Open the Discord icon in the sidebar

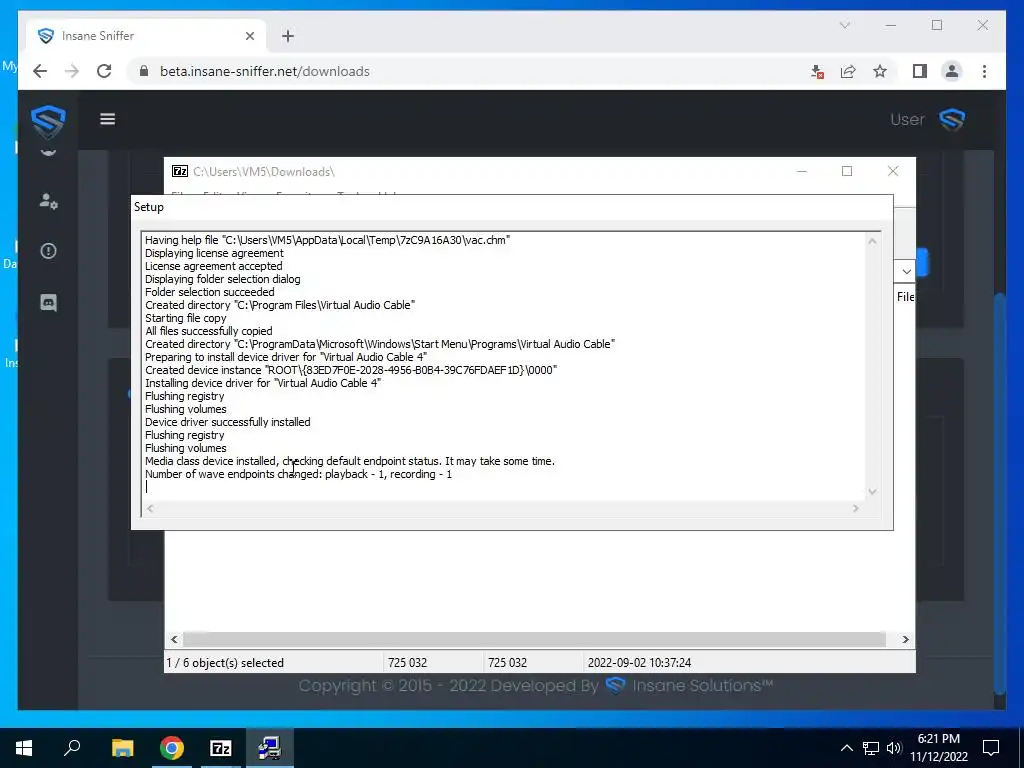click(x=48, y=302)
